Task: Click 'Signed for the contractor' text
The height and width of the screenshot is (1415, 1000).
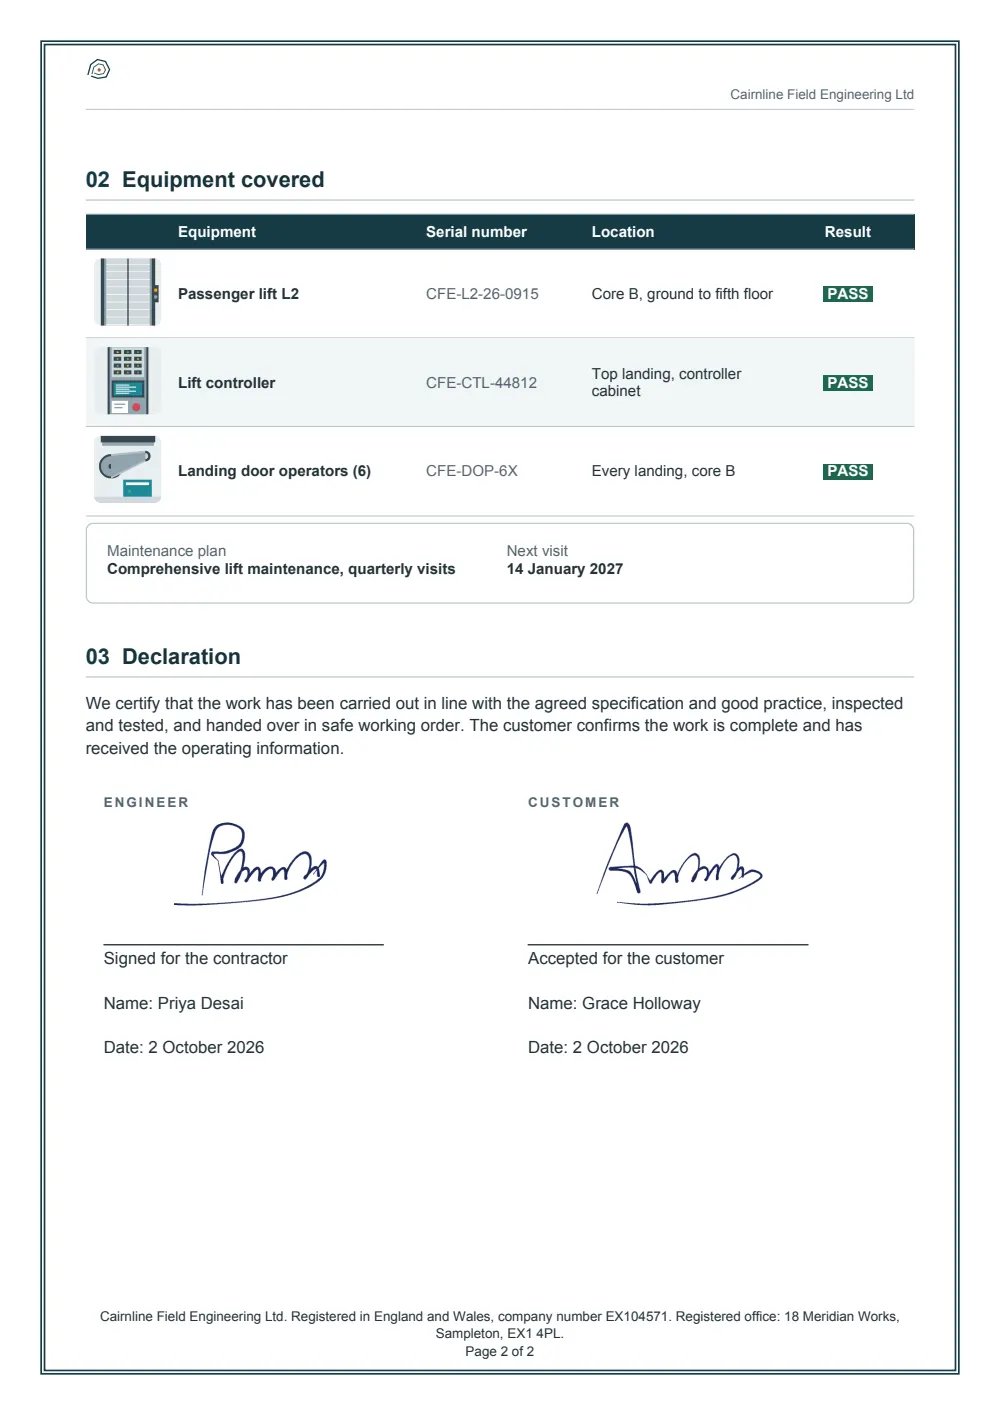Action: click(195, 958)
